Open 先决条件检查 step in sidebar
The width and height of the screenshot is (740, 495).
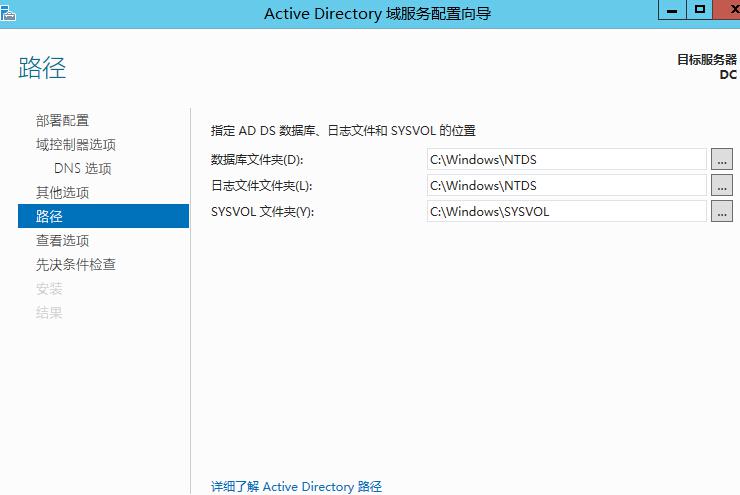coord(76,265)
